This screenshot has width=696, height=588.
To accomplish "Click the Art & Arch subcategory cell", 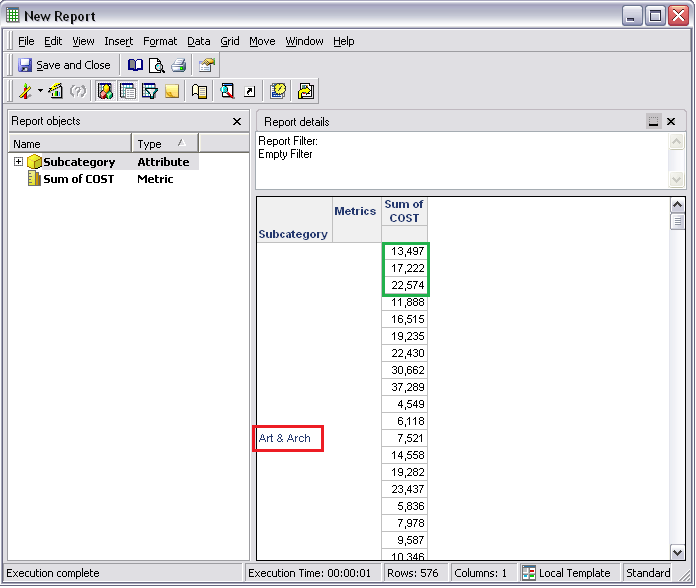I will (287, 438).
